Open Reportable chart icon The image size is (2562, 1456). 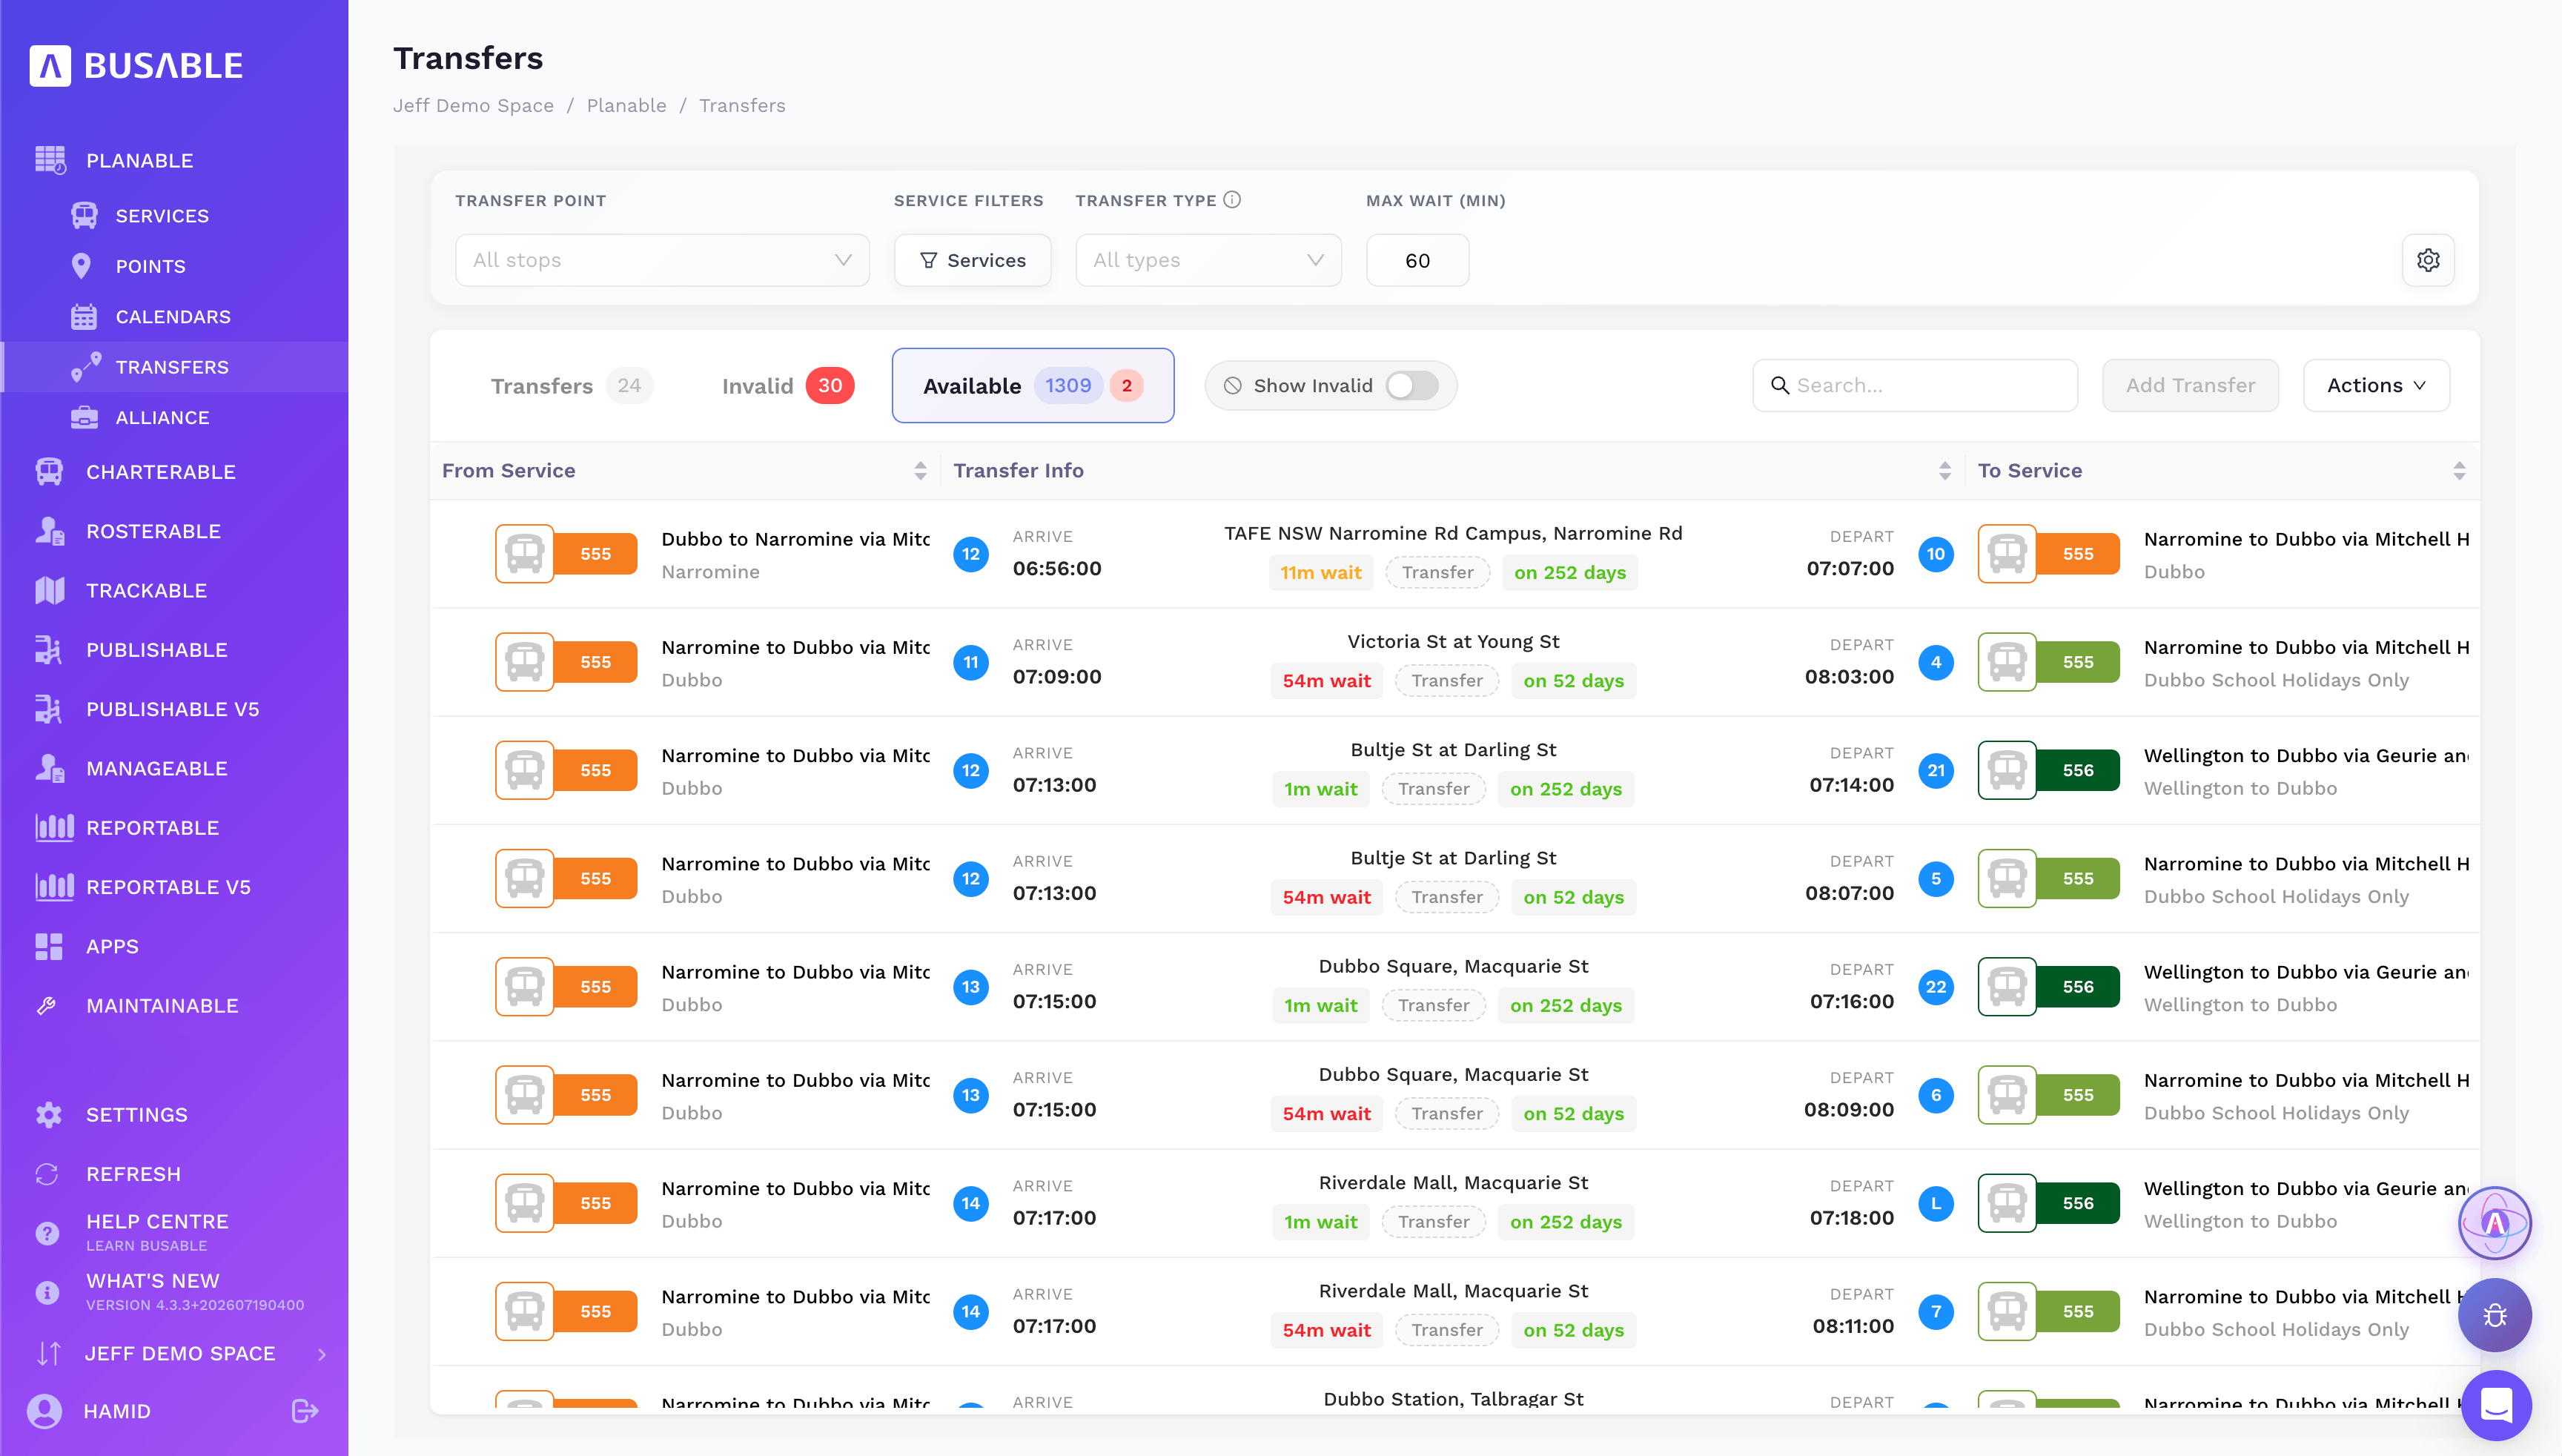click(54, 828)
